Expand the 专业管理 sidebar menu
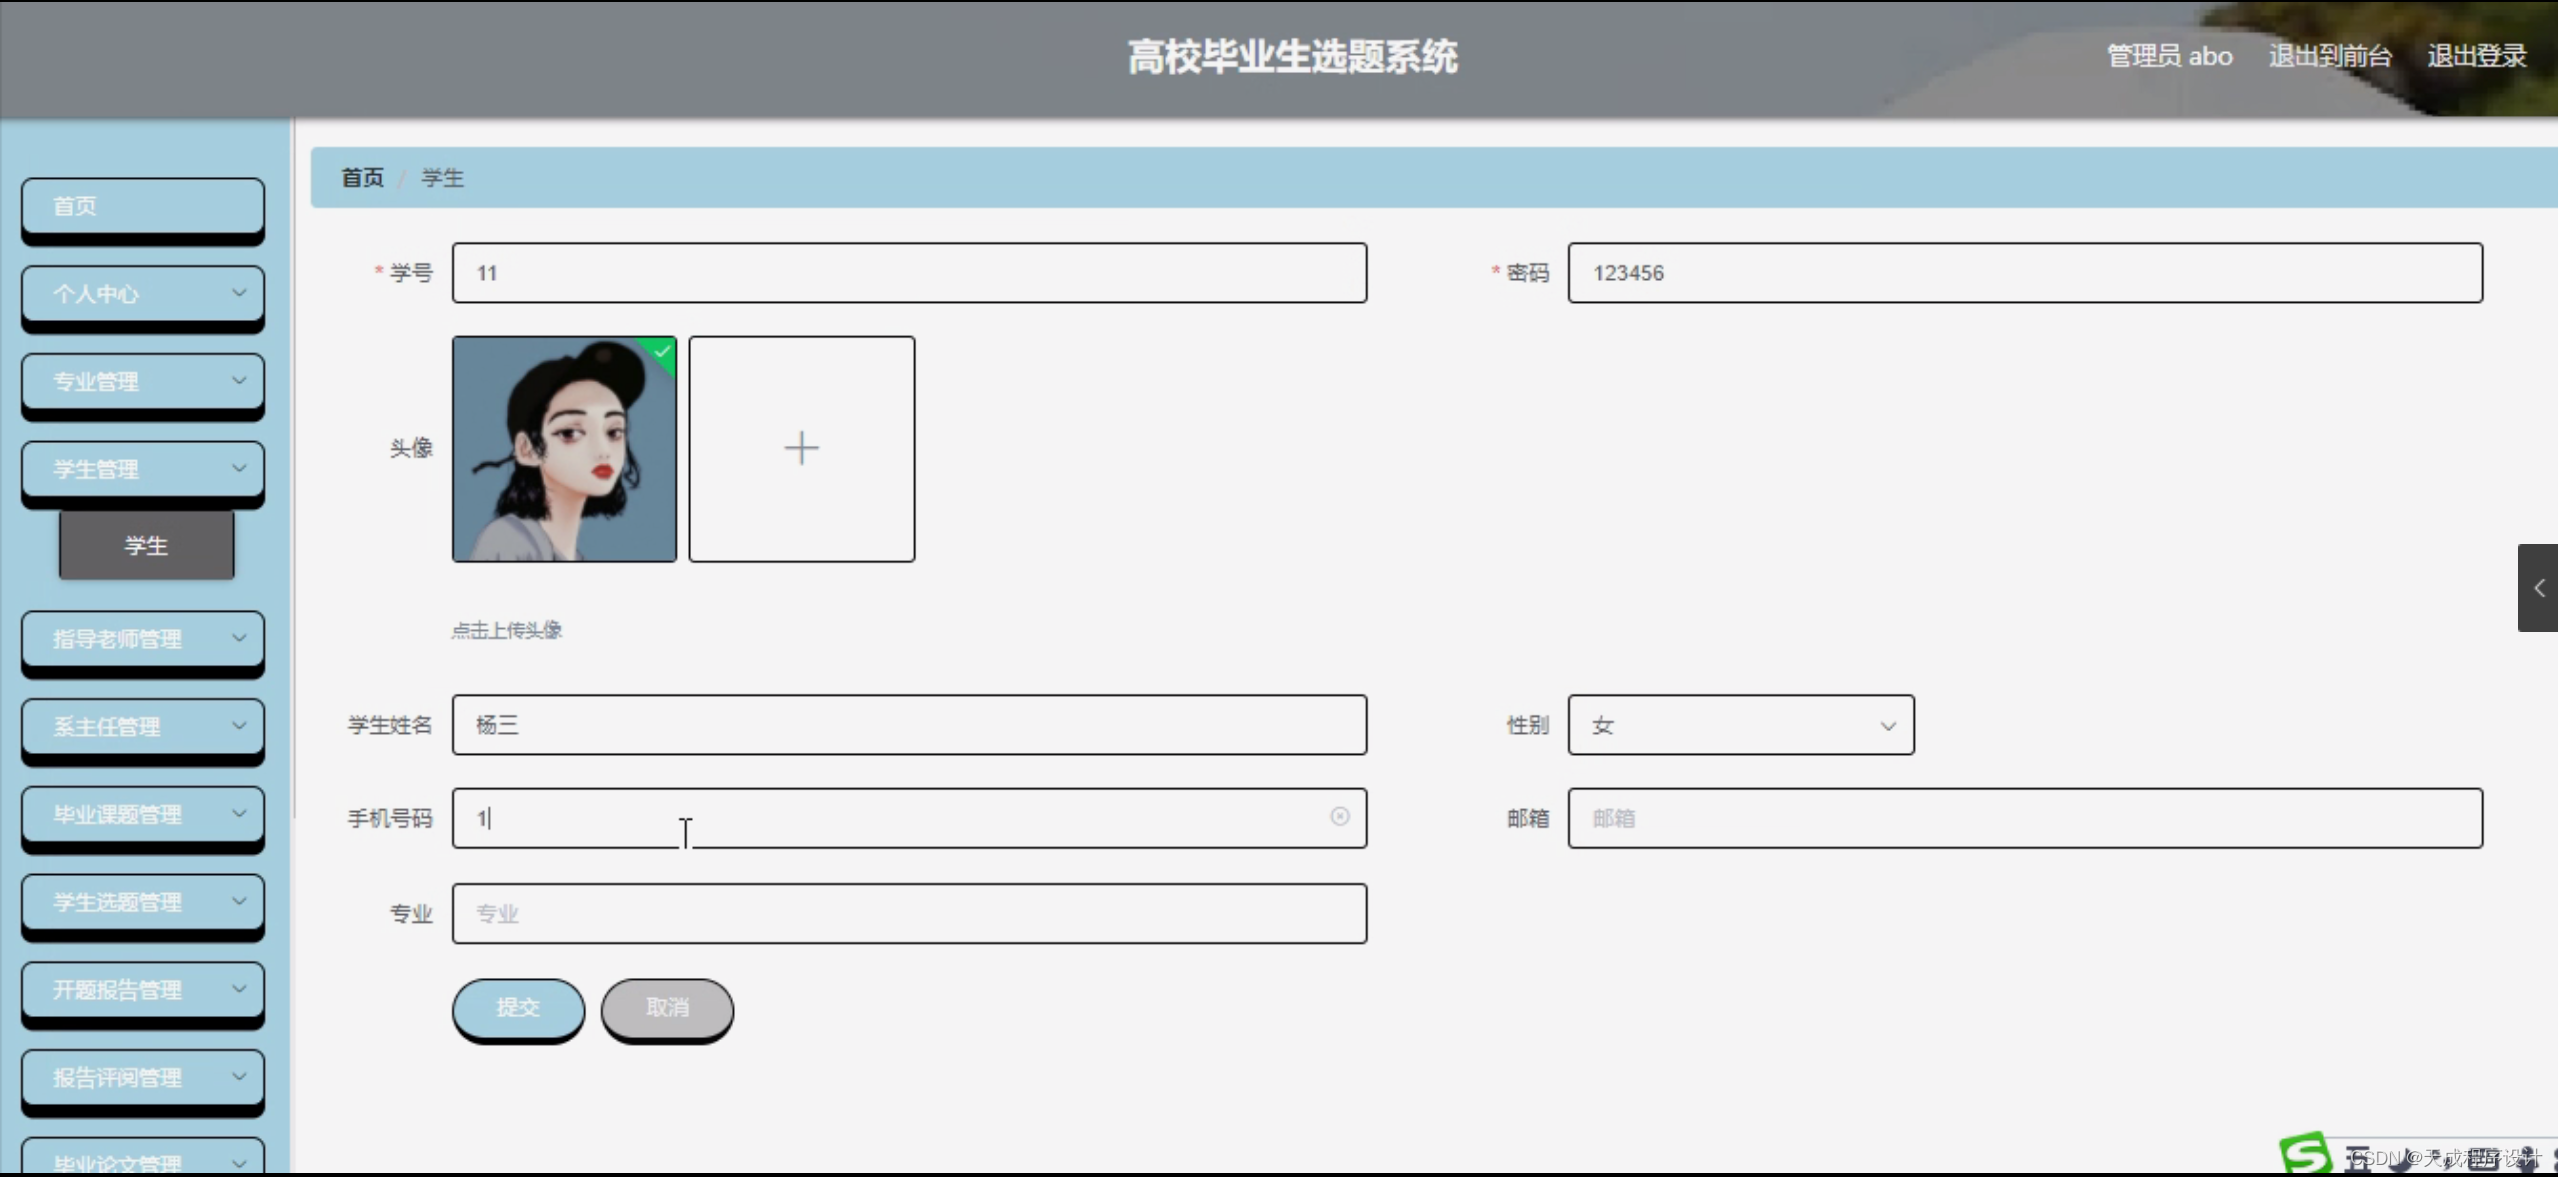The height and width of the screenshot is (1177, 2558). (143, 382)
